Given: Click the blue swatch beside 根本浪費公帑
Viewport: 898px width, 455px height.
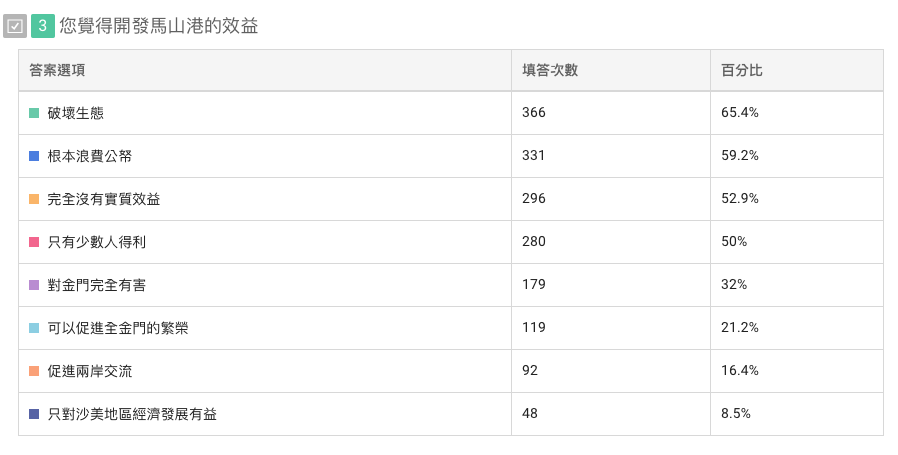Looking at the screenshot, I should click(x=34, y=156).
